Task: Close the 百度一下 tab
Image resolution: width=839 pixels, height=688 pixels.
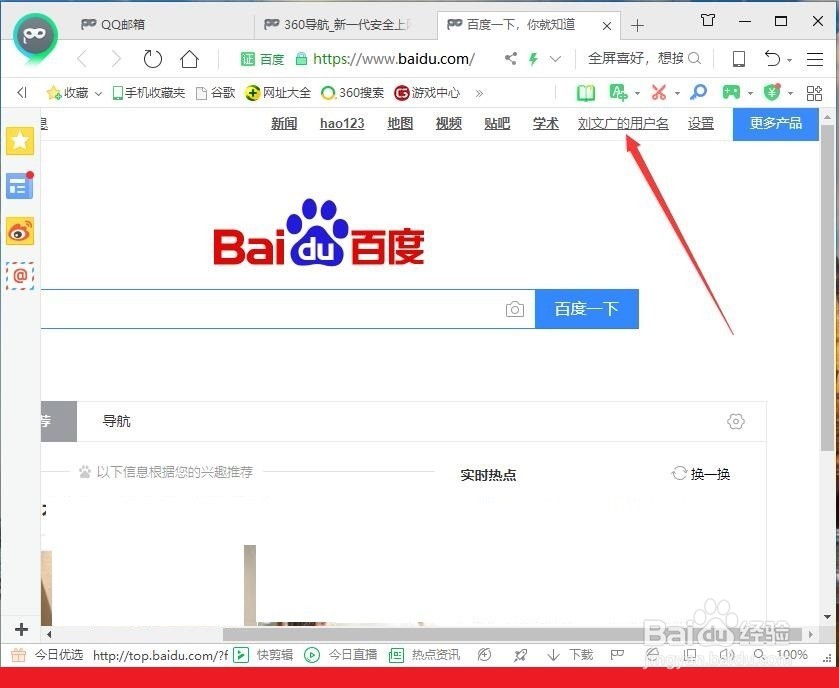Action: [x=607, y=26]
